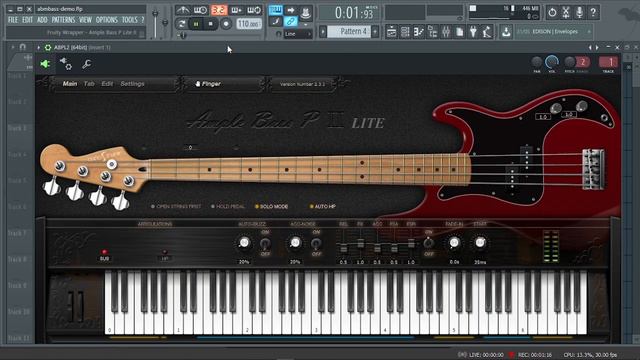Click the tempo 110 field
This screenshot has width=640, height=360.
click(249, 24)
